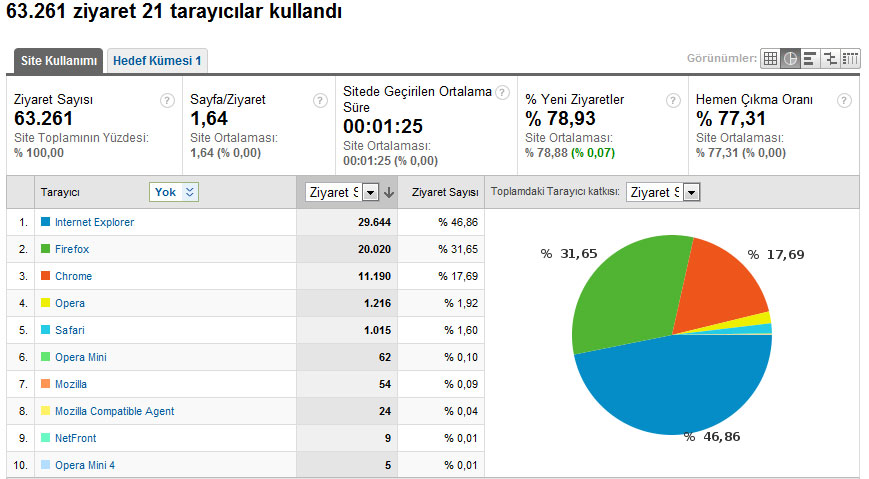Click help icon for Hemen Çıkma Oranı

point(844,100)
